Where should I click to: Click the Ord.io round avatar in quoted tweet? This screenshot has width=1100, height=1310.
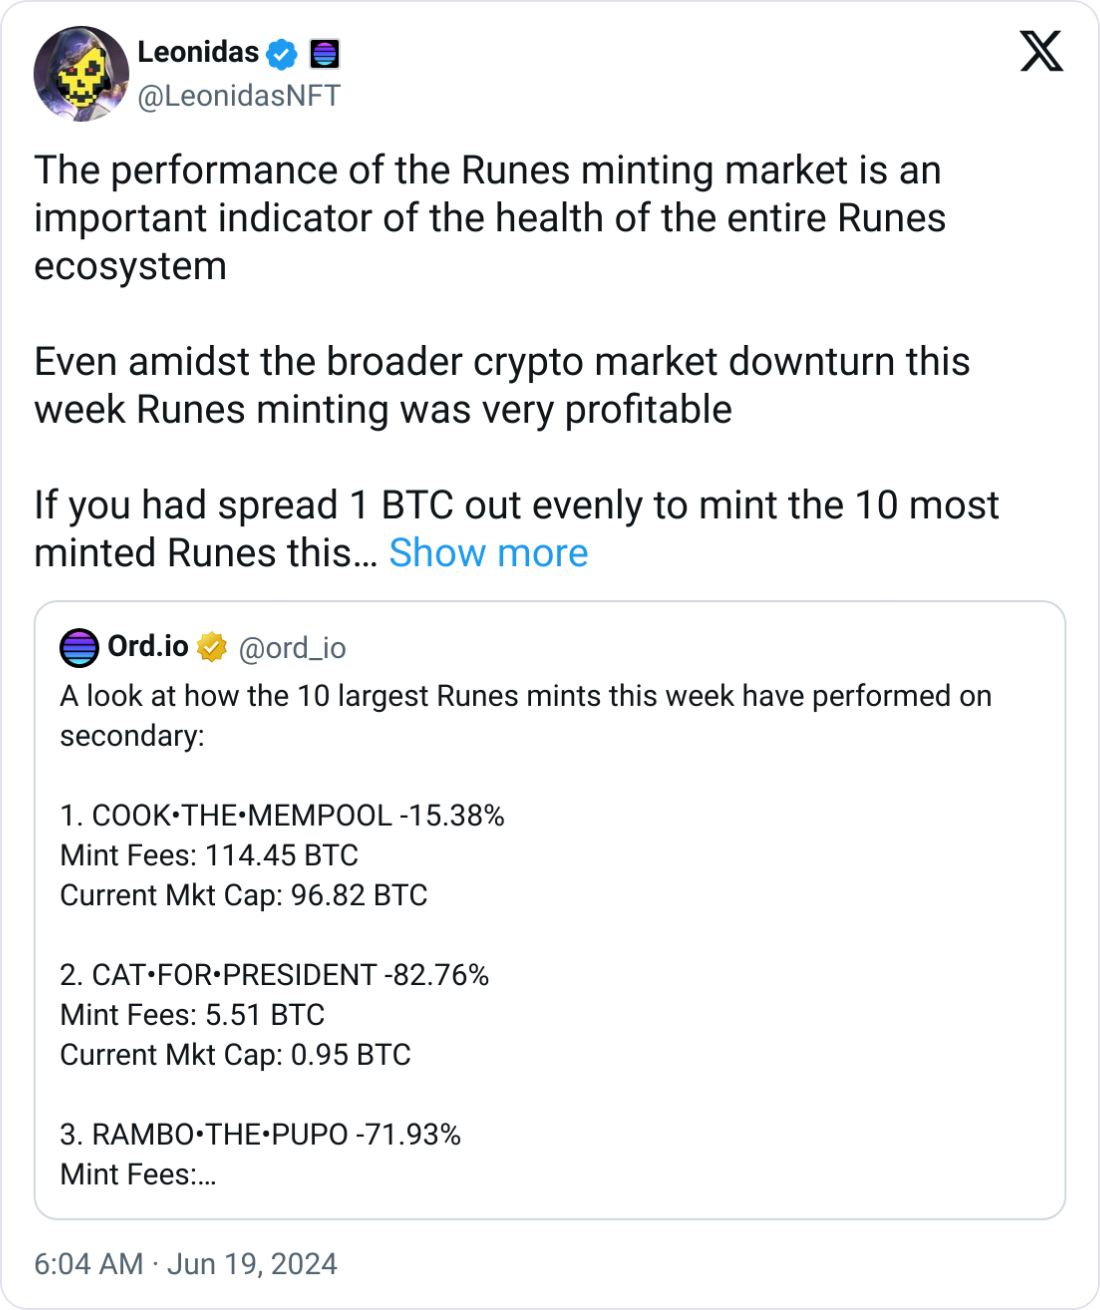pos(79,648)
